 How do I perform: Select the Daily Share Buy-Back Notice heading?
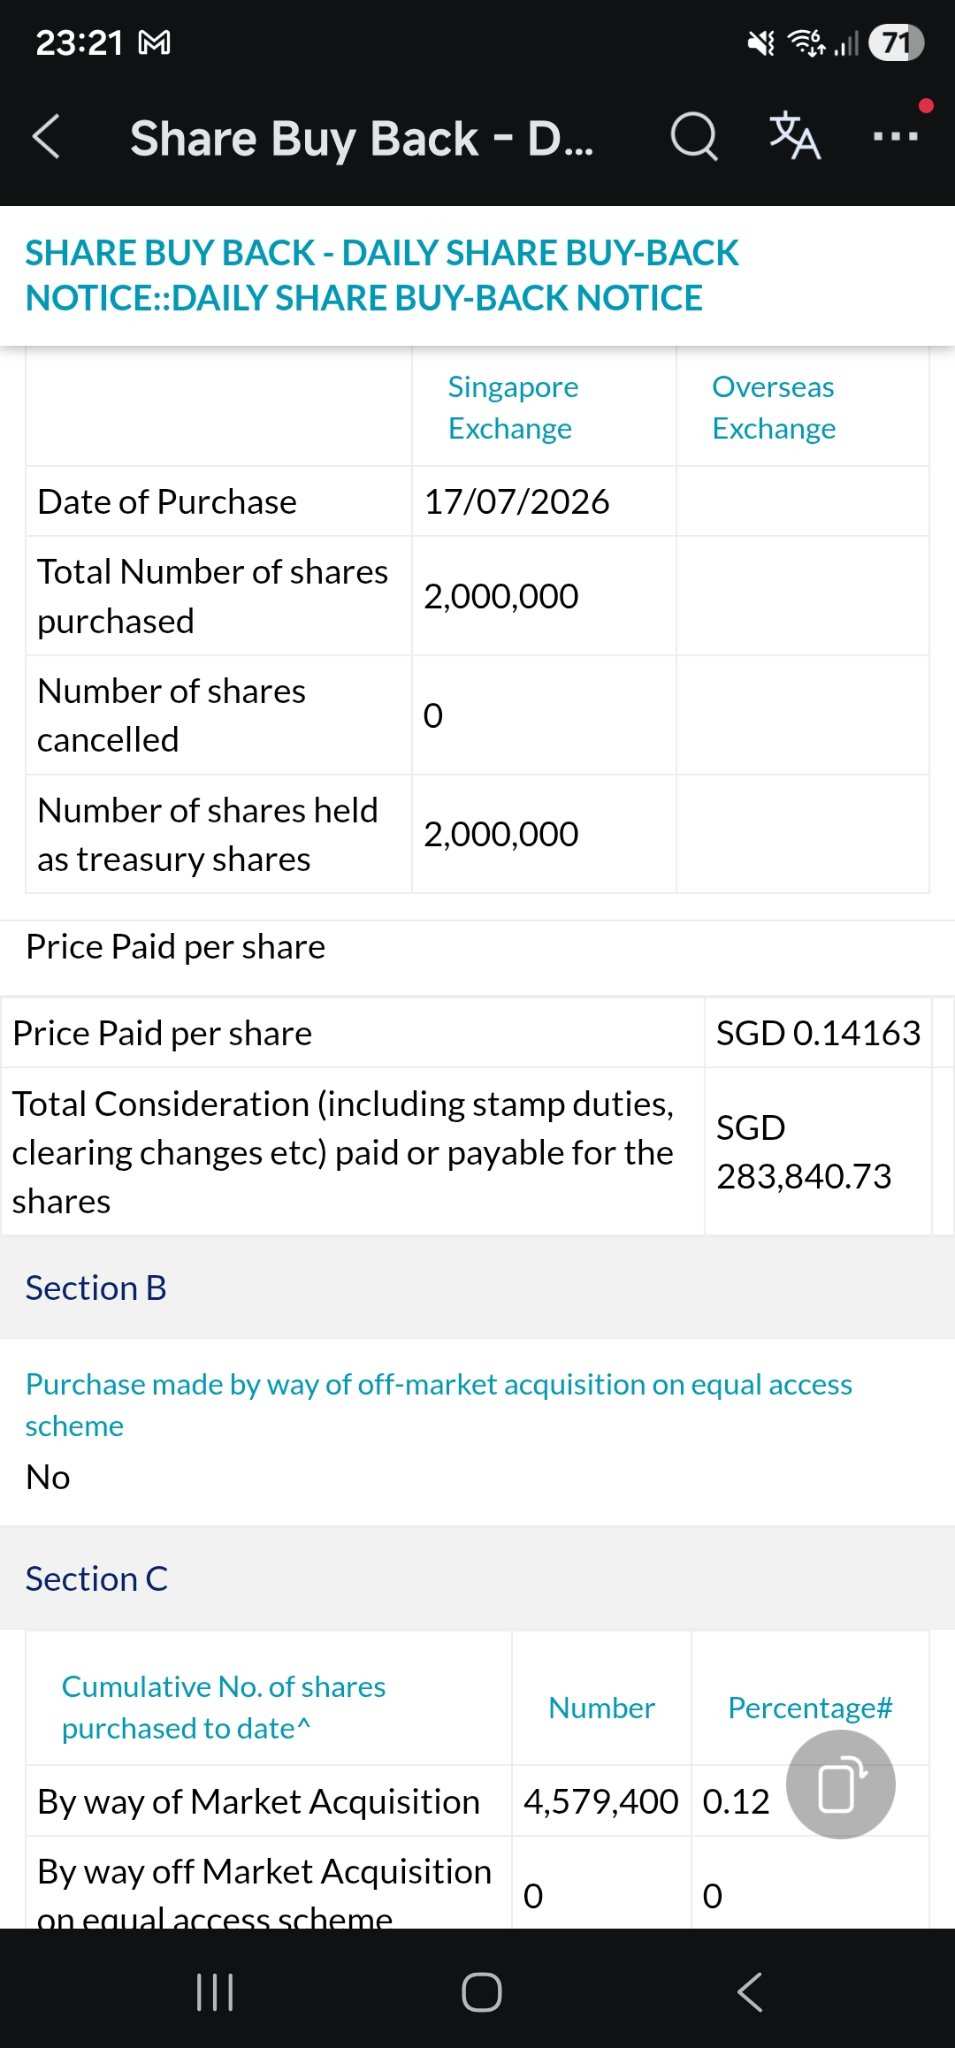pos(382,275)
